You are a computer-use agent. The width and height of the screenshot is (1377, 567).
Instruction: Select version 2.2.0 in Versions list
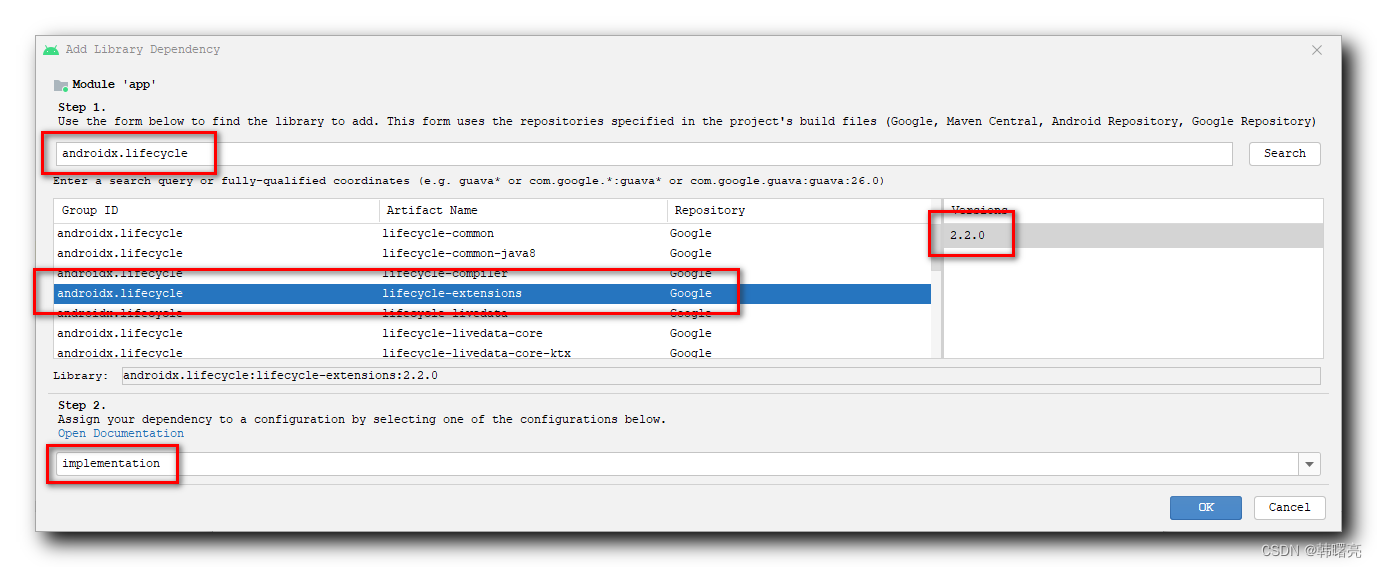click(x=1133, y=235)
